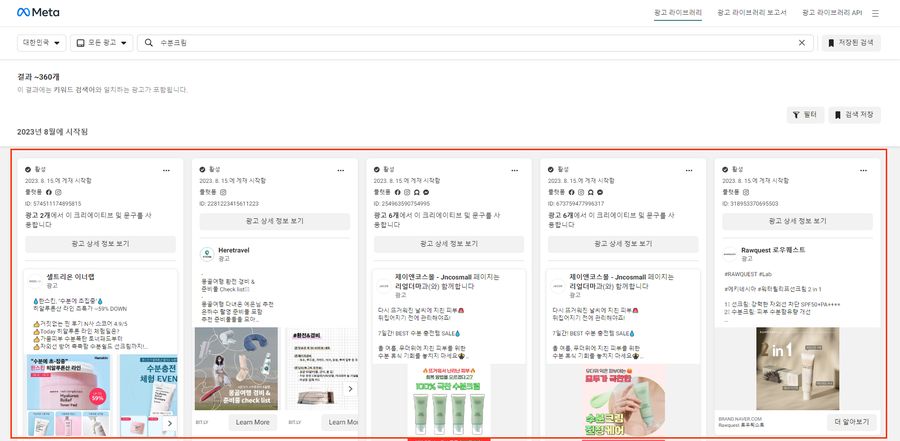Click Messenger icon on ad ID 254963590754995
Screen dimensions: 900x441
(x=425, y=192)
